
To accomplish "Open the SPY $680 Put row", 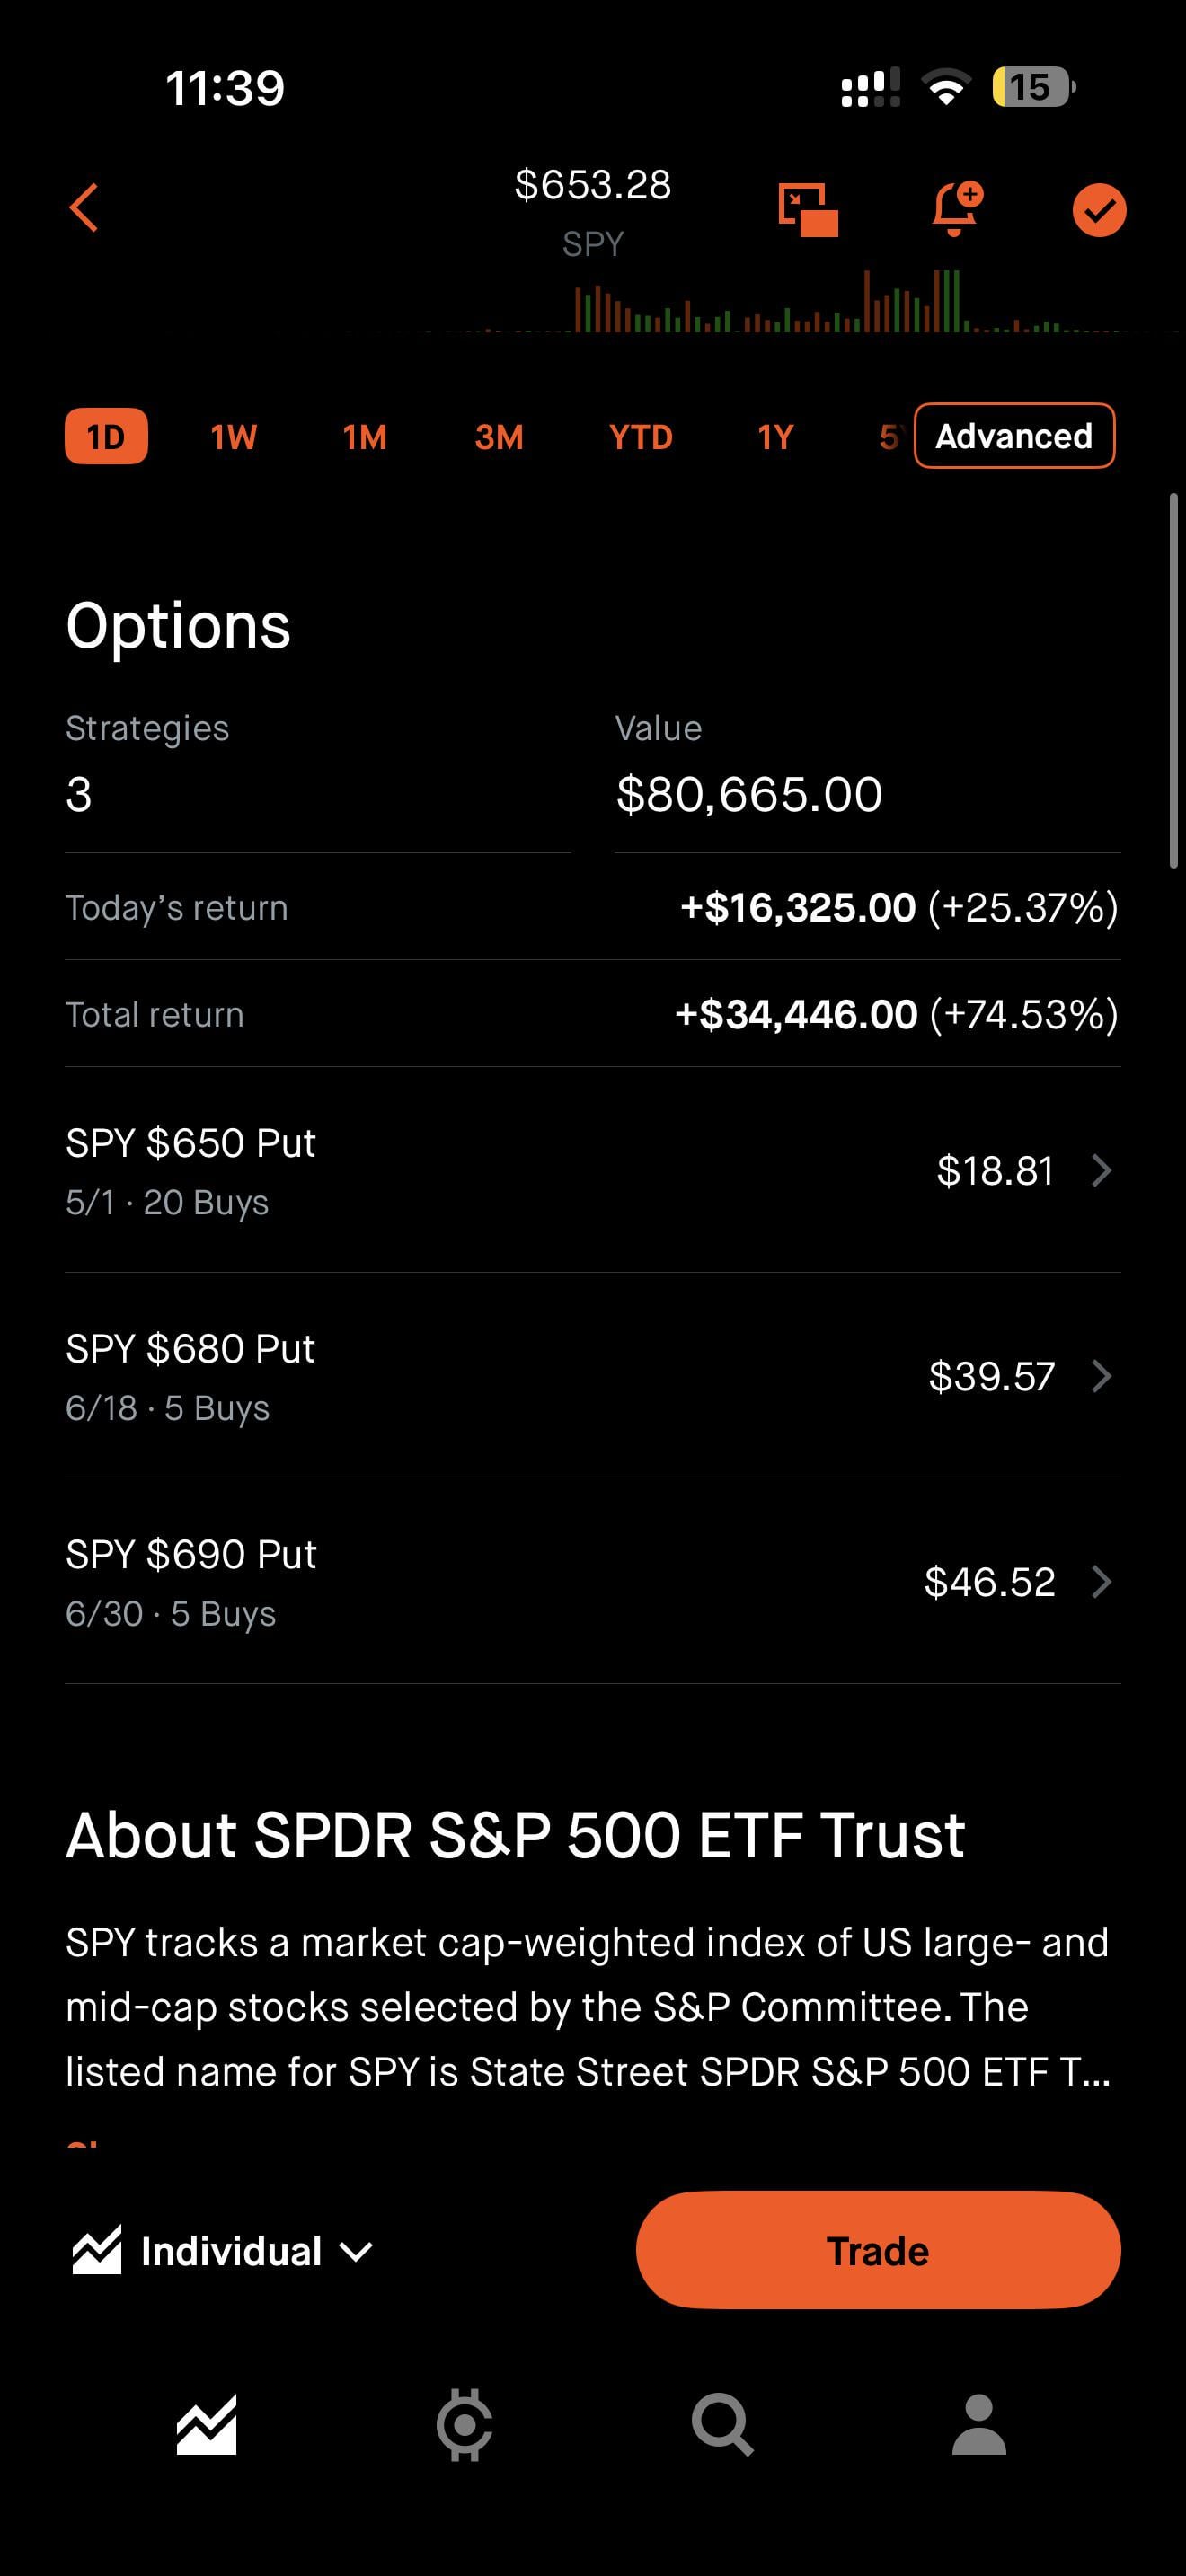I will point(592,1377).
